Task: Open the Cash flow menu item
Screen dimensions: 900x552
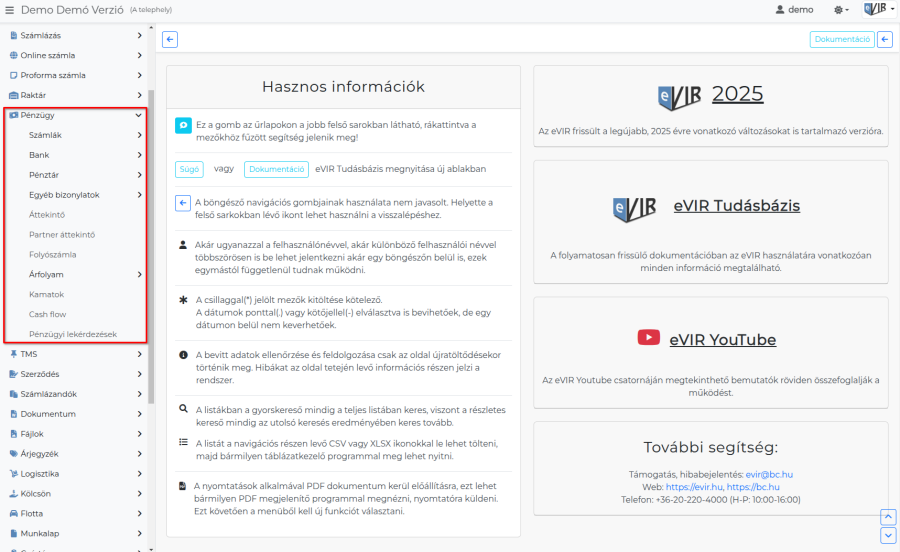Action: pos(48,314)
